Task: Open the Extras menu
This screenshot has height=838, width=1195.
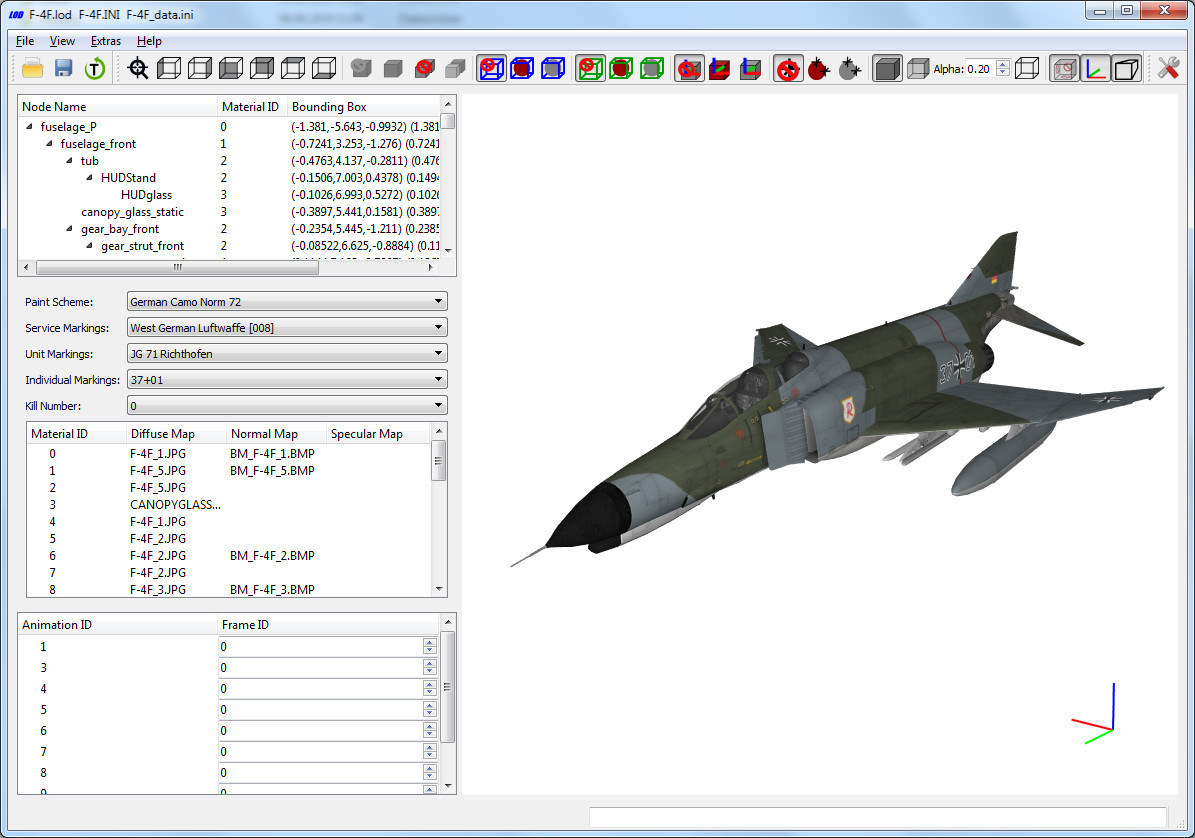Action: (x=105, y=41)
